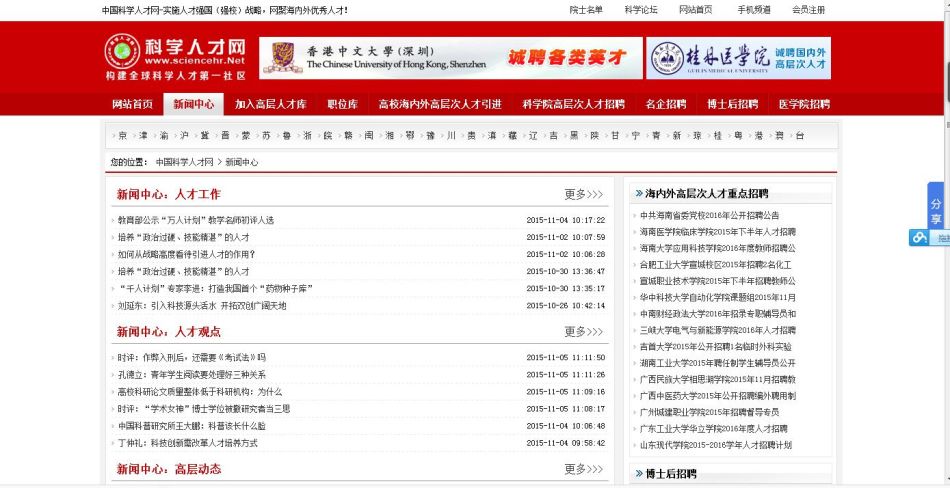Open the 新闻中心：人才观点 section heading
The height and width of the screenshot is (488, 950).
coord(168,332)
